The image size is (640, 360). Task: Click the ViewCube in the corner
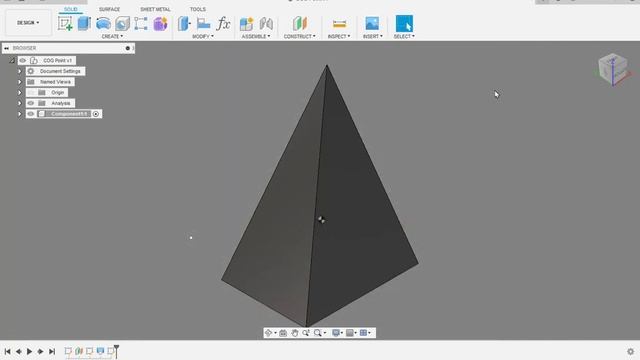point(613,68)
